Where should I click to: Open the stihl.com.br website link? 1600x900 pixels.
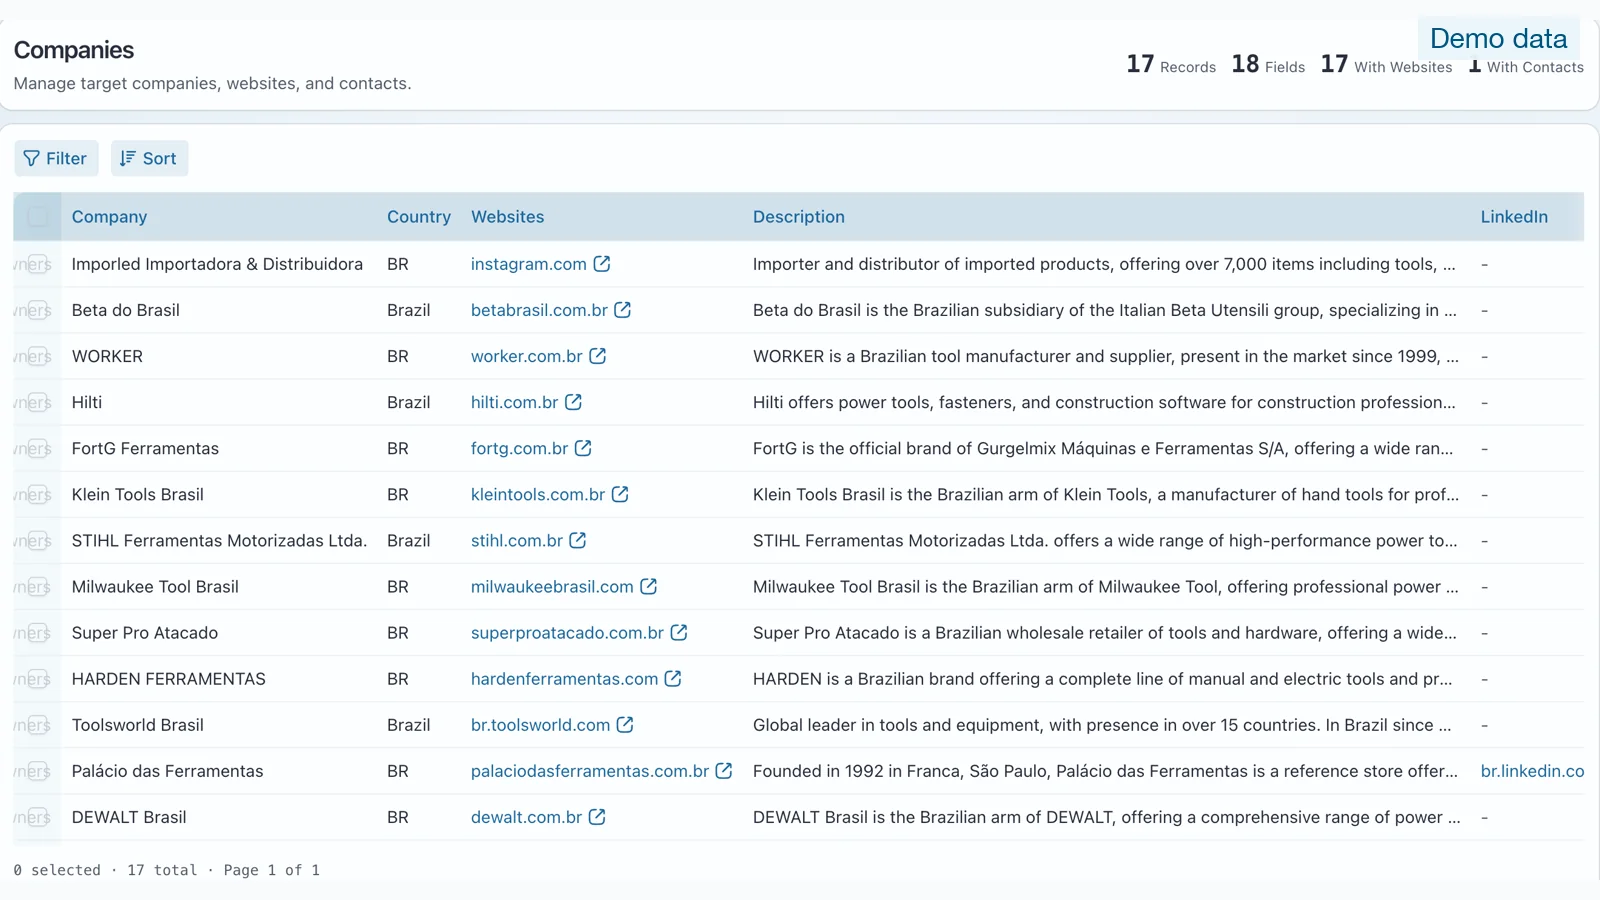517,540
